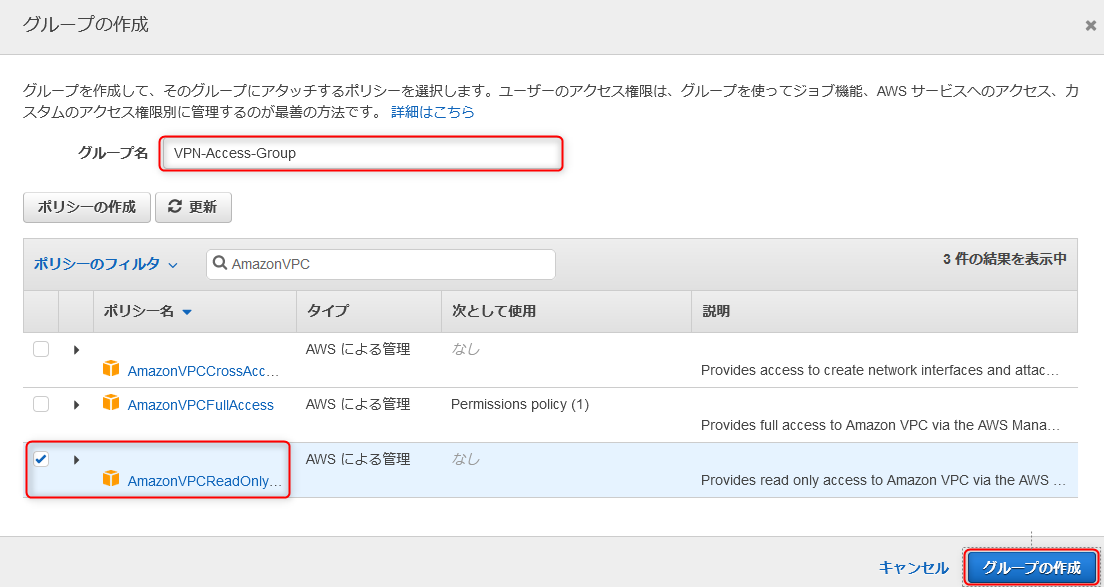Open the AmazonVPCReadOnly… policy link
This screenshot has height=587, width=1104.
204,481
